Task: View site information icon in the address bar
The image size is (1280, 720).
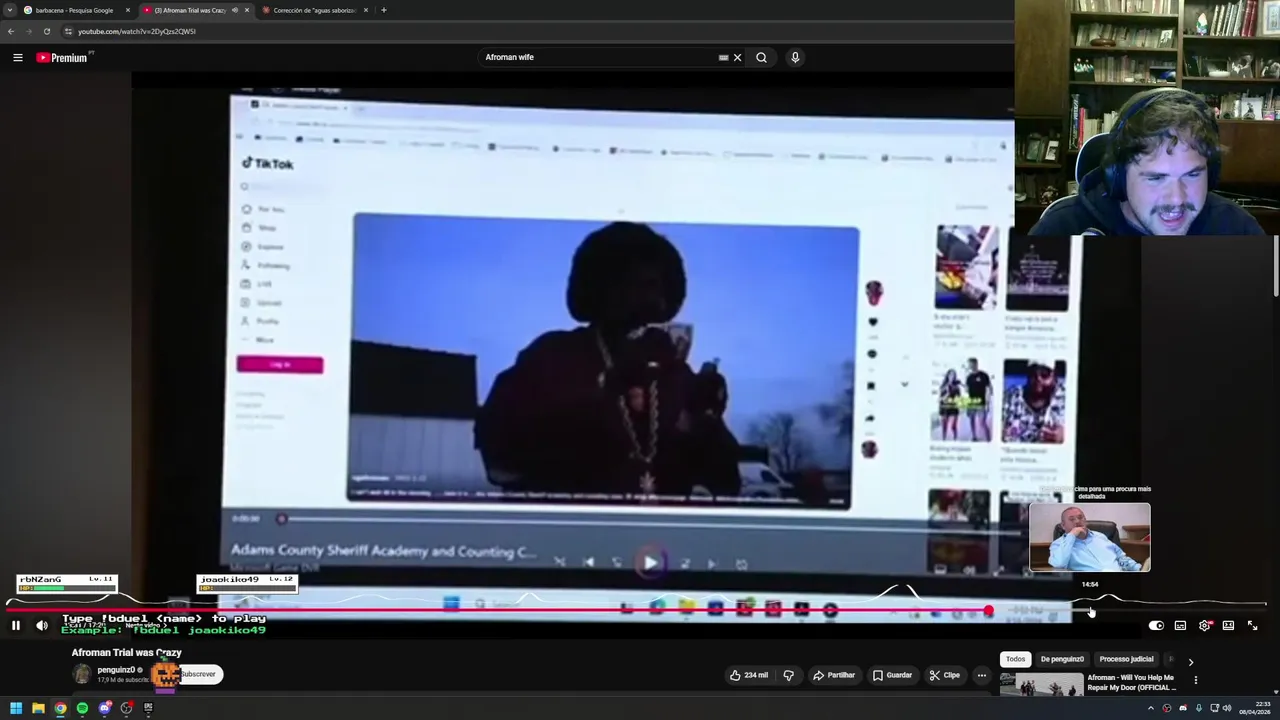Action: tap(68, 31)
